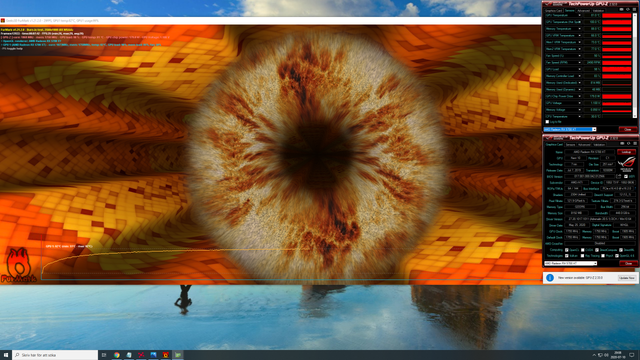Click the blue info icon in update notification
The height and width of the screenshot is (360, 640).
tap(550, 278)
